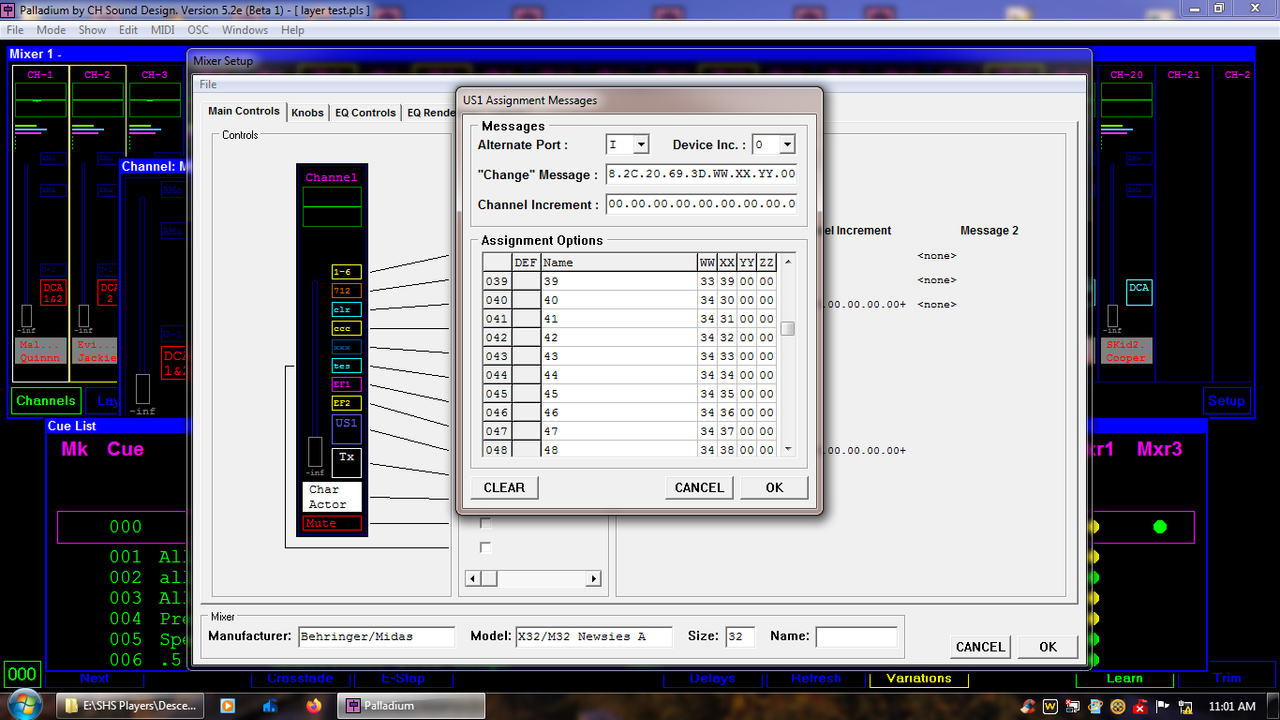Toggle DEF cell for row 045
Image resolution: width=1280 pixels, height=720 pixels.
[x=526, y=394]
